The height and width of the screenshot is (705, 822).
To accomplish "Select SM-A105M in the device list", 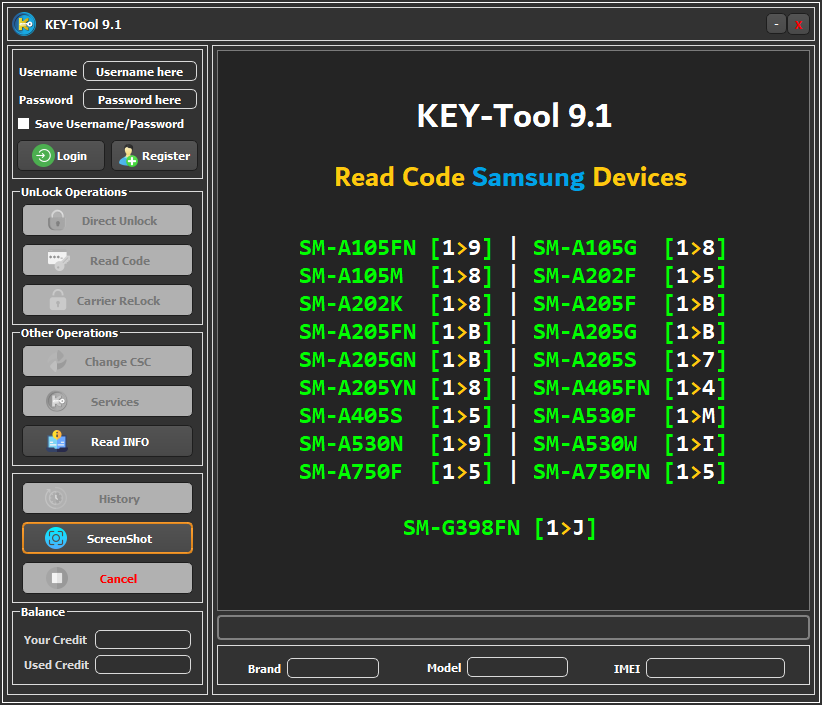I will coord(351,276).
